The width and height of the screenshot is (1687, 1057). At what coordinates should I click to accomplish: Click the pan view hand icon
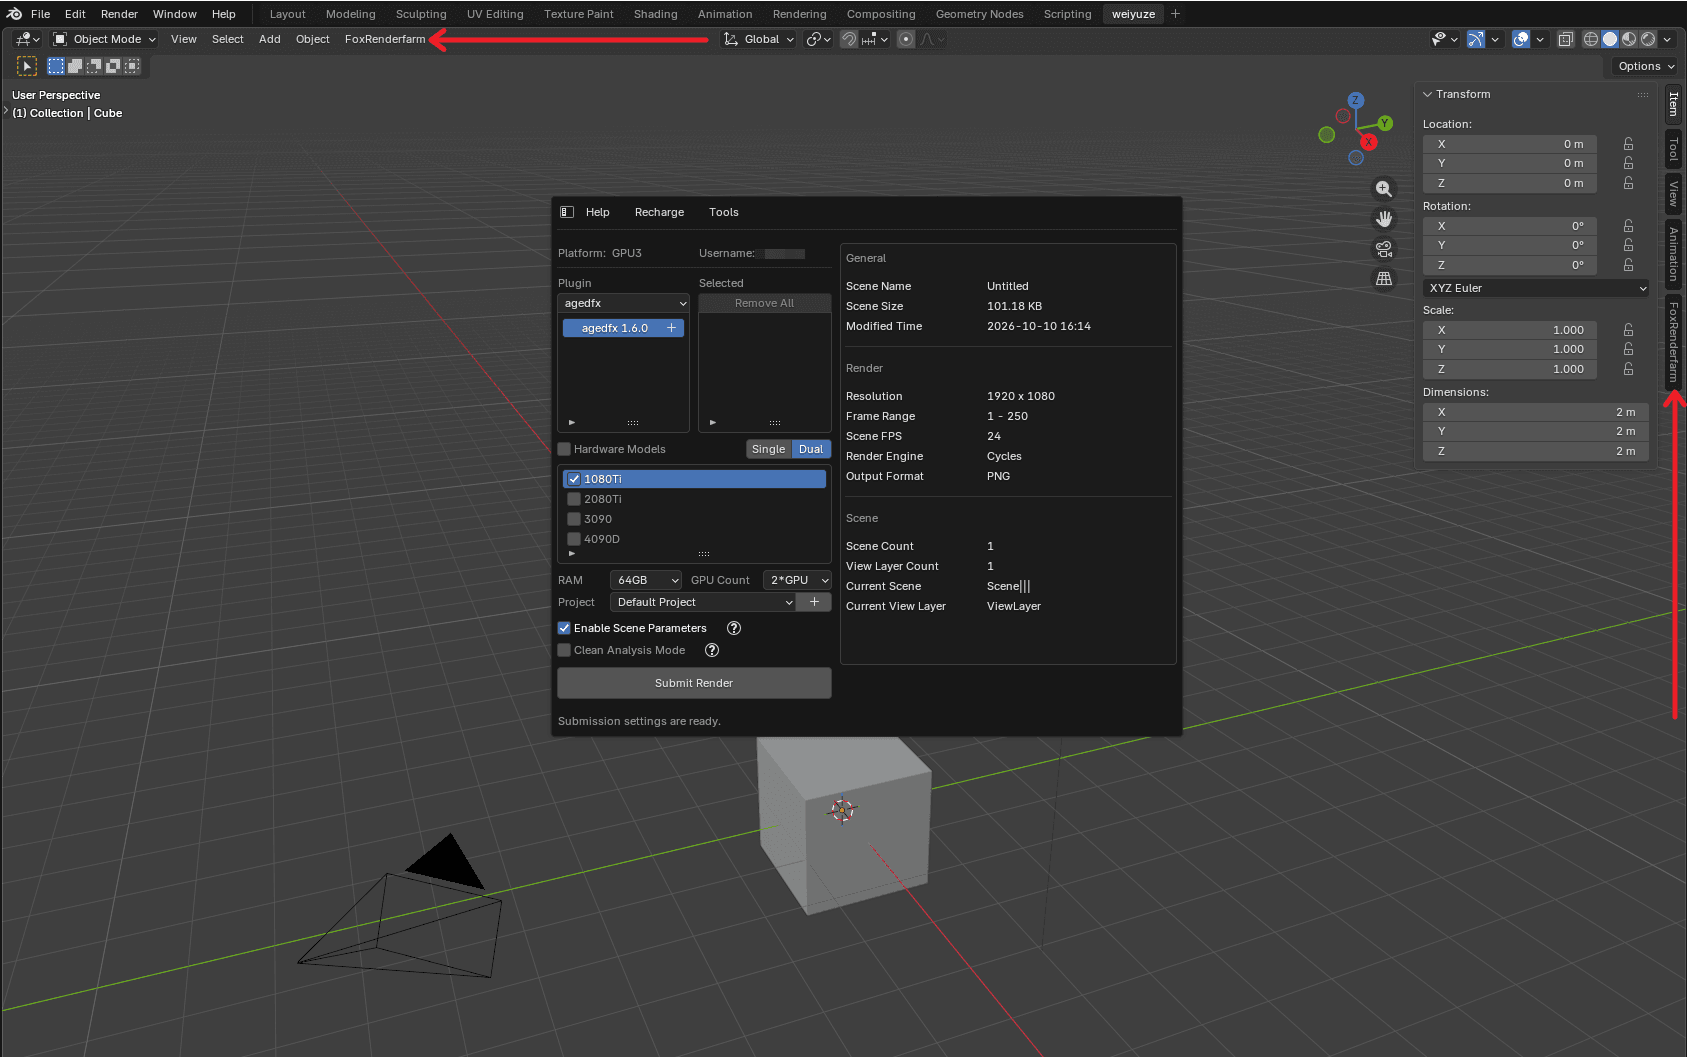click(x=1384, y=219)
